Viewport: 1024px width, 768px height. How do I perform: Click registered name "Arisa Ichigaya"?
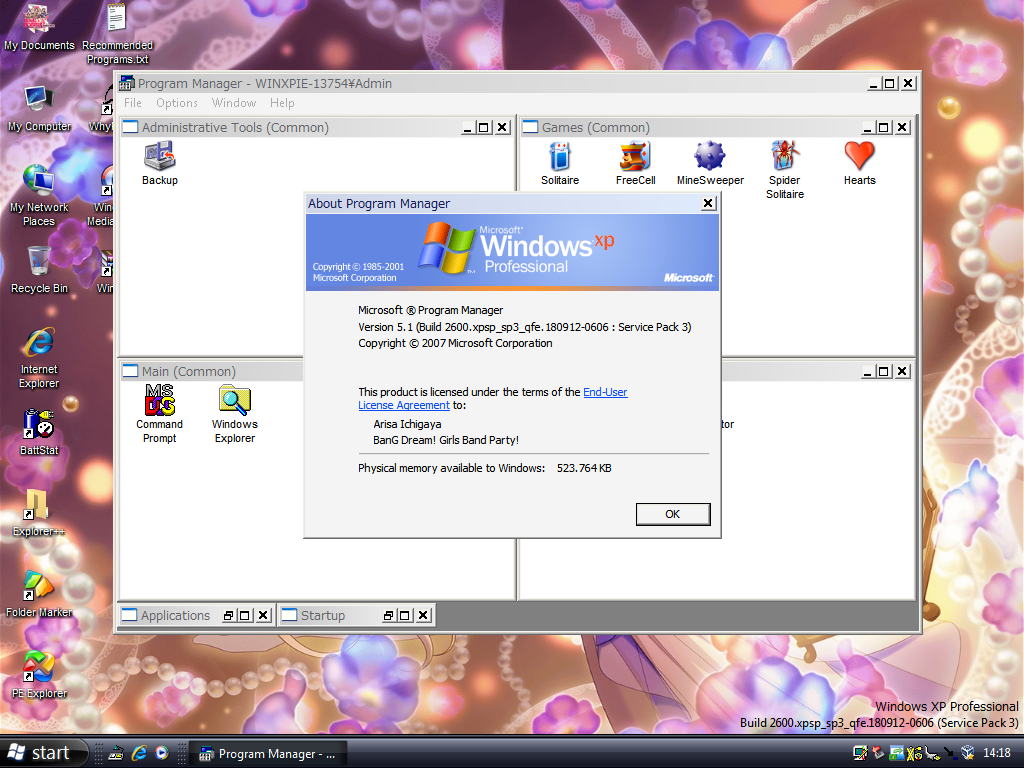(x=407, y=424)
